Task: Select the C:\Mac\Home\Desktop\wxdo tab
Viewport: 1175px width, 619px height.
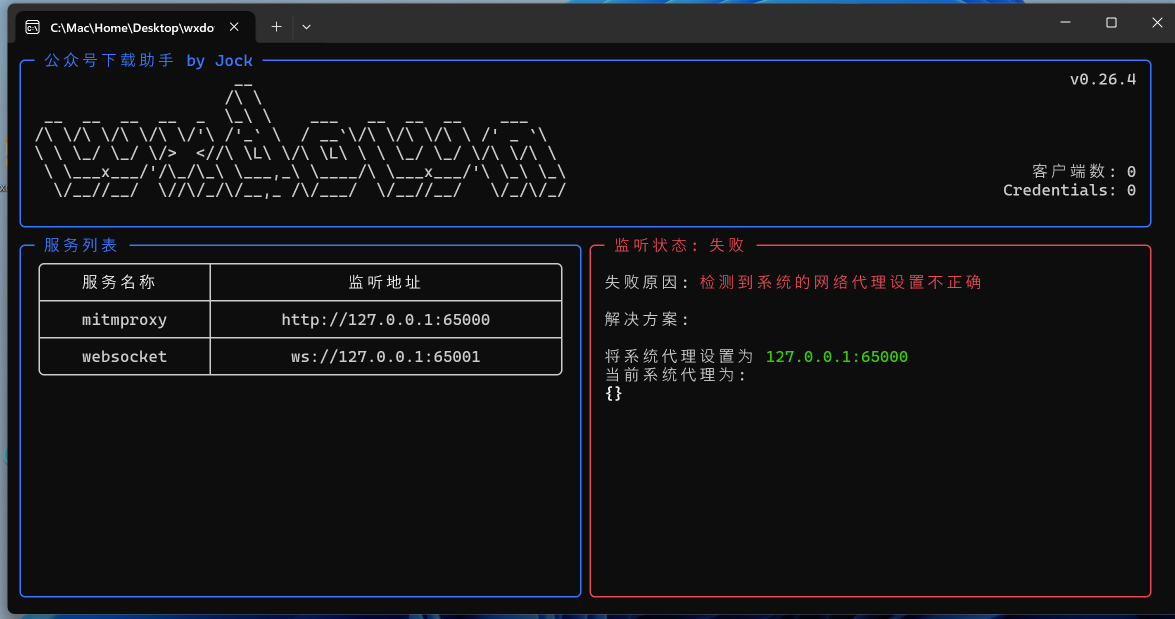Action: click(132, 27)
